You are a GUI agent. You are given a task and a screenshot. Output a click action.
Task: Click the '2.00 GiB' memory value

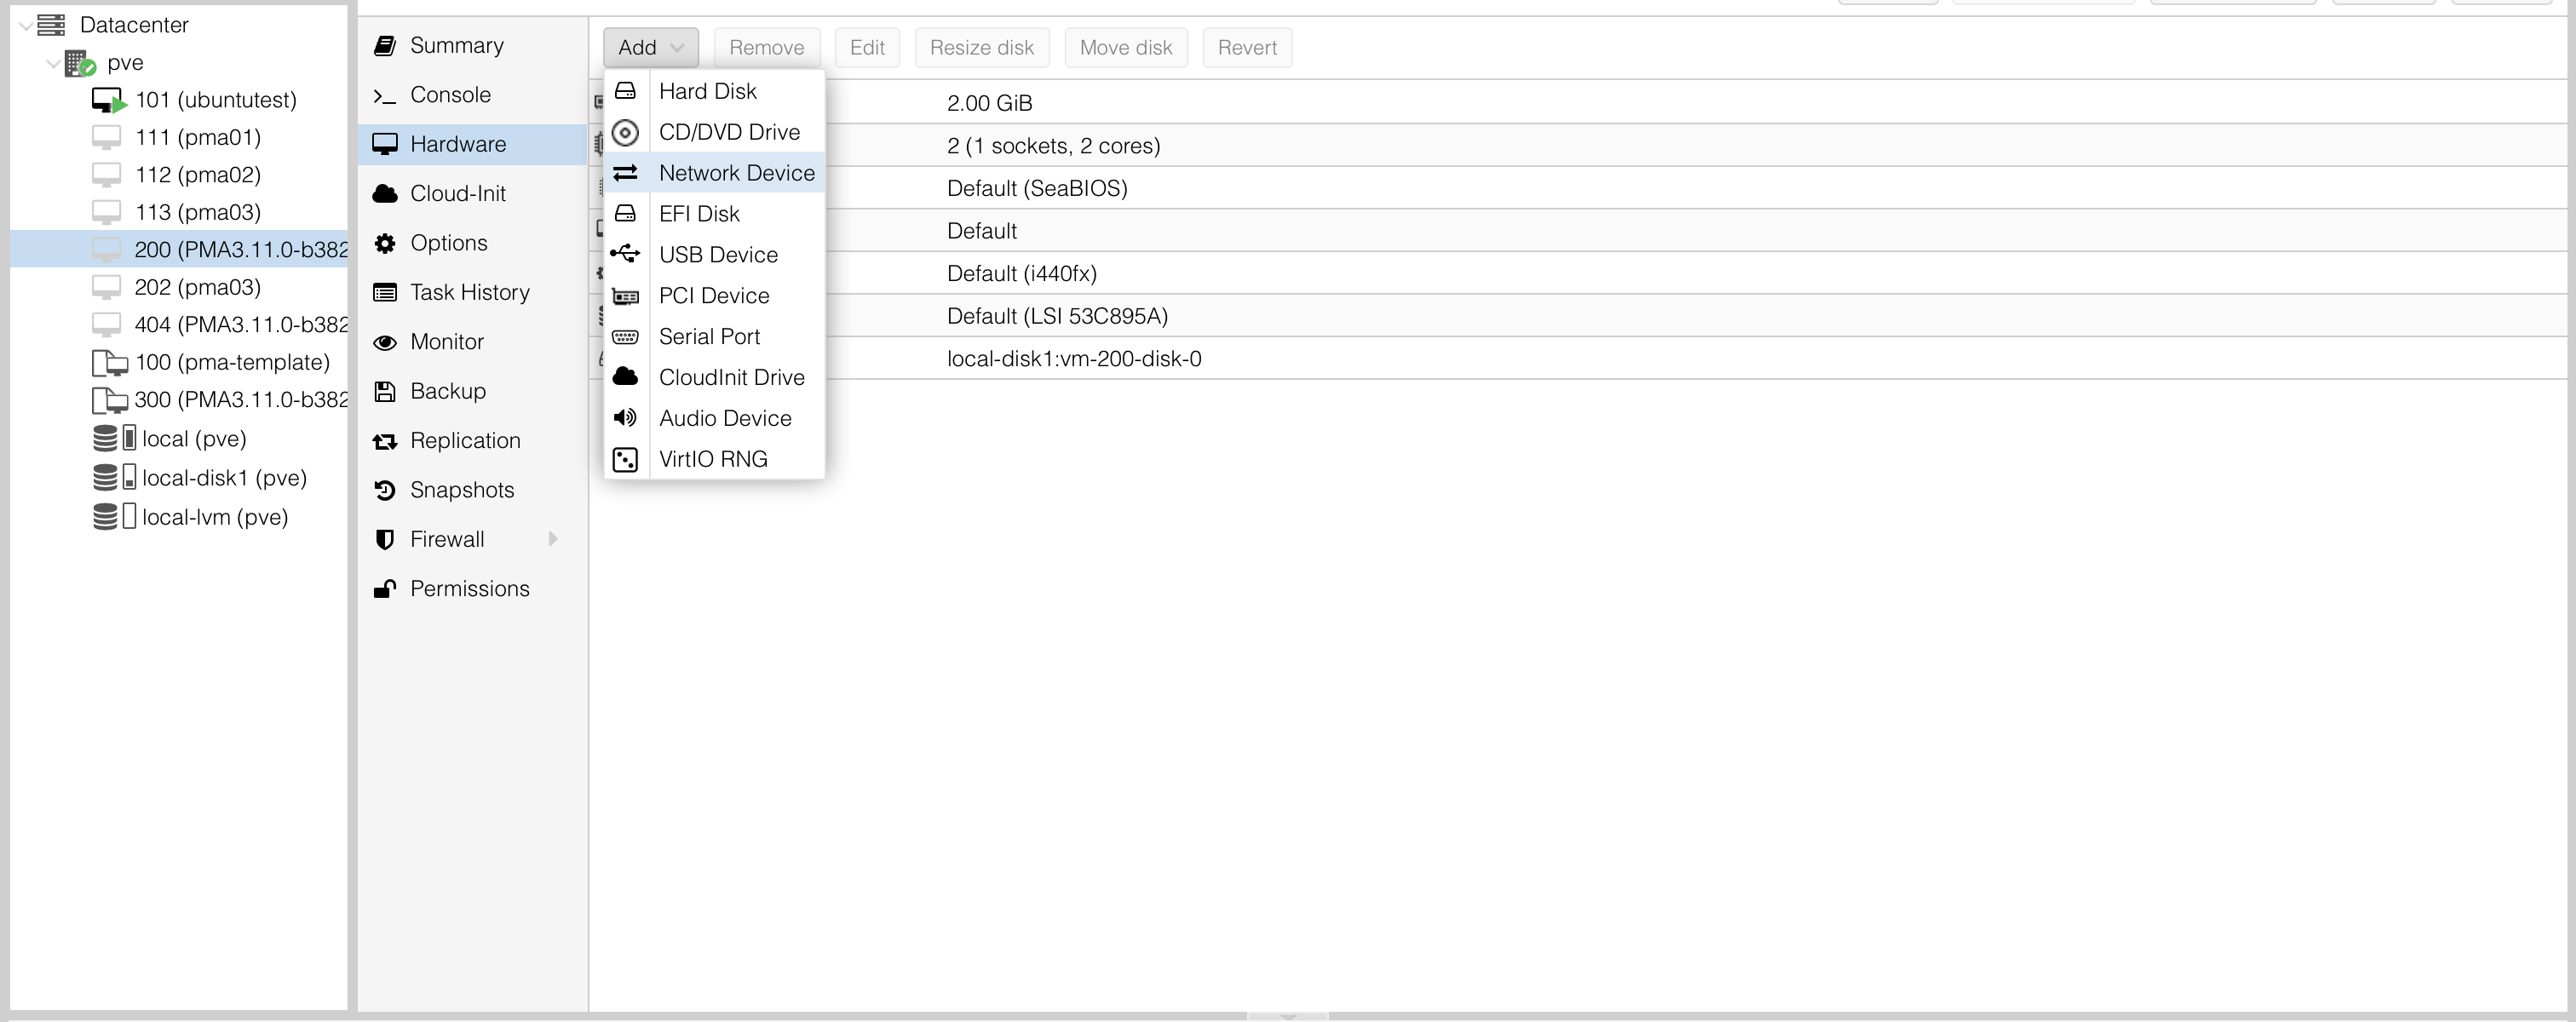coord(989,103)
